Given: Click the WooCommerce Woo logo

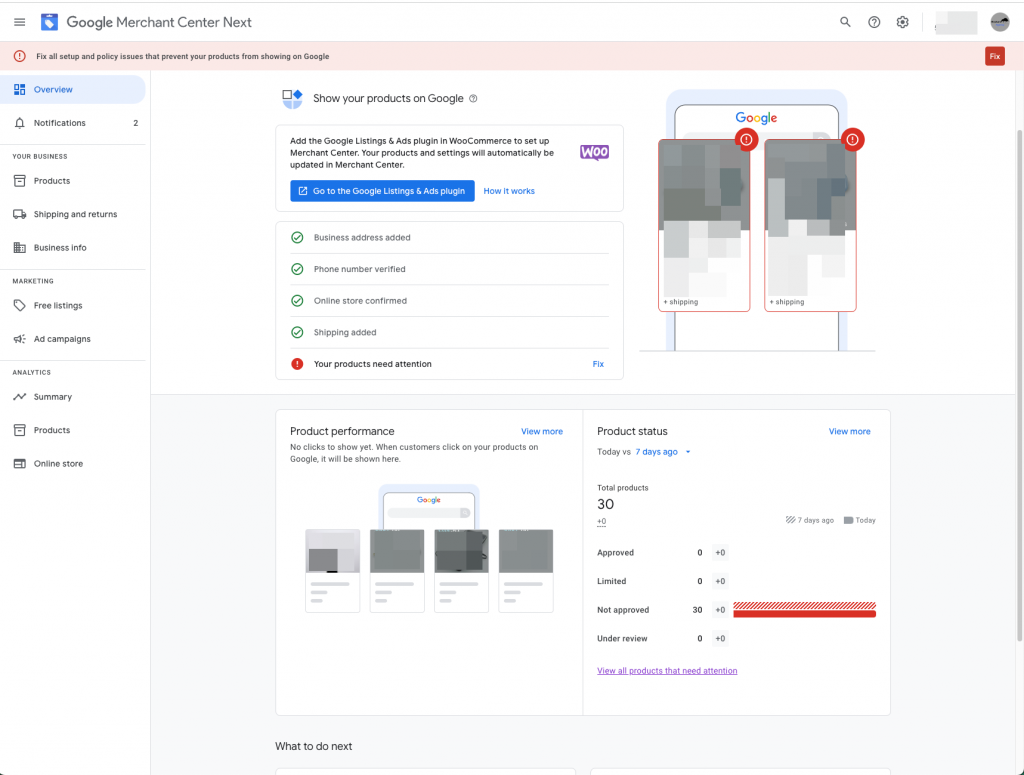Looking at the screenshot, I should tap(594, 152).
